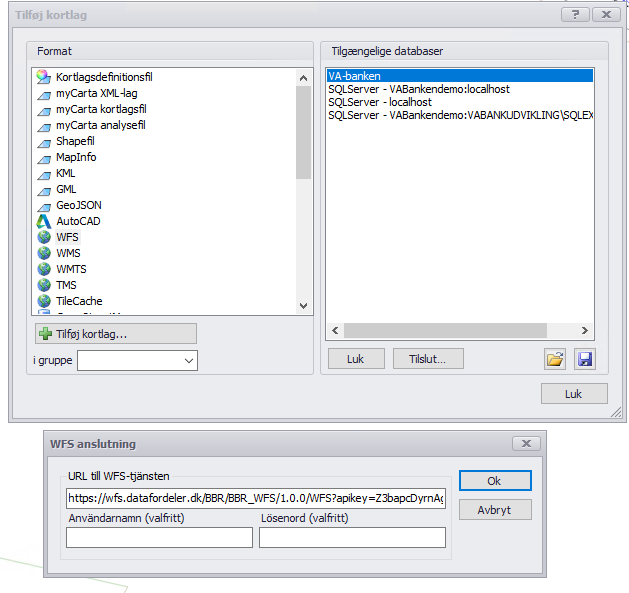629x593 pixels.
Task: Click the URL till WFS-tjänsten field
Action: click(255, 498)
